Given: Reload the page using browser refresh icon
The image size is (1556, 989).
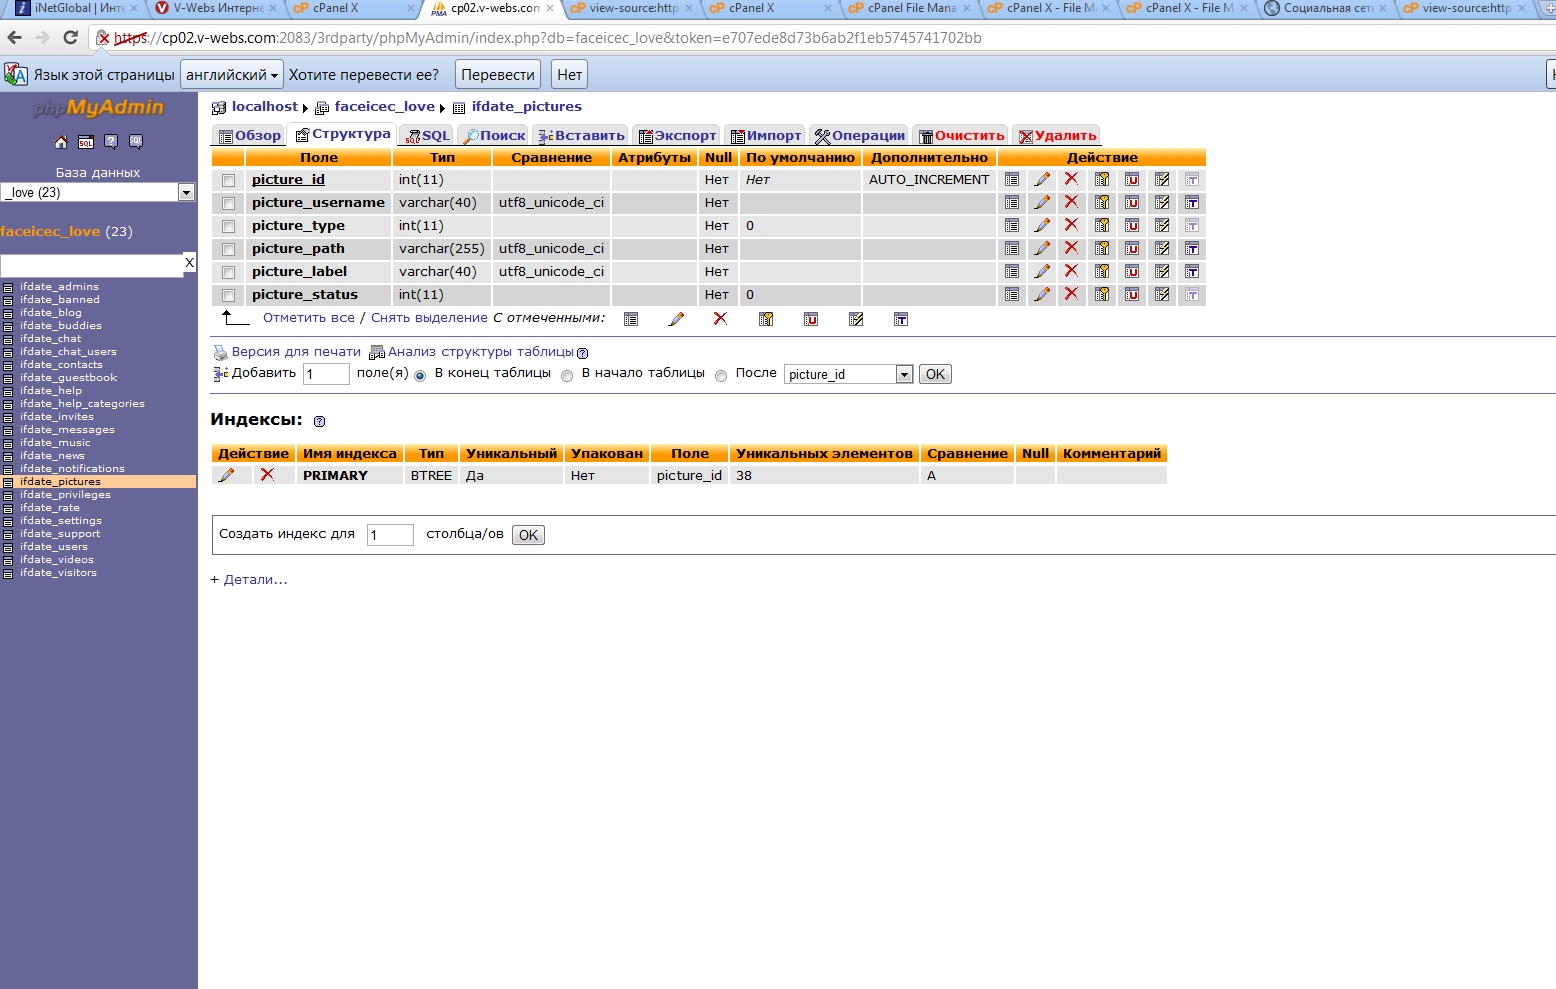Looking at the screenshot, I should [x=70, y=38].
